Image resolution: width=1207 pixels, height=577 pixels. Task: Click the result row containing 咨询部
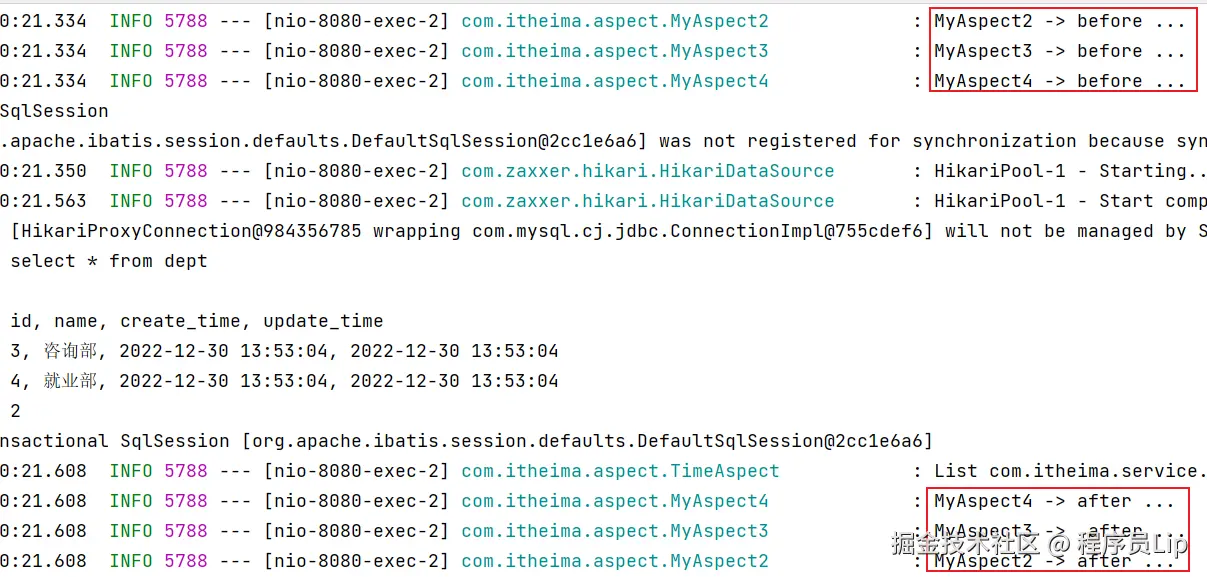(284, 351)
